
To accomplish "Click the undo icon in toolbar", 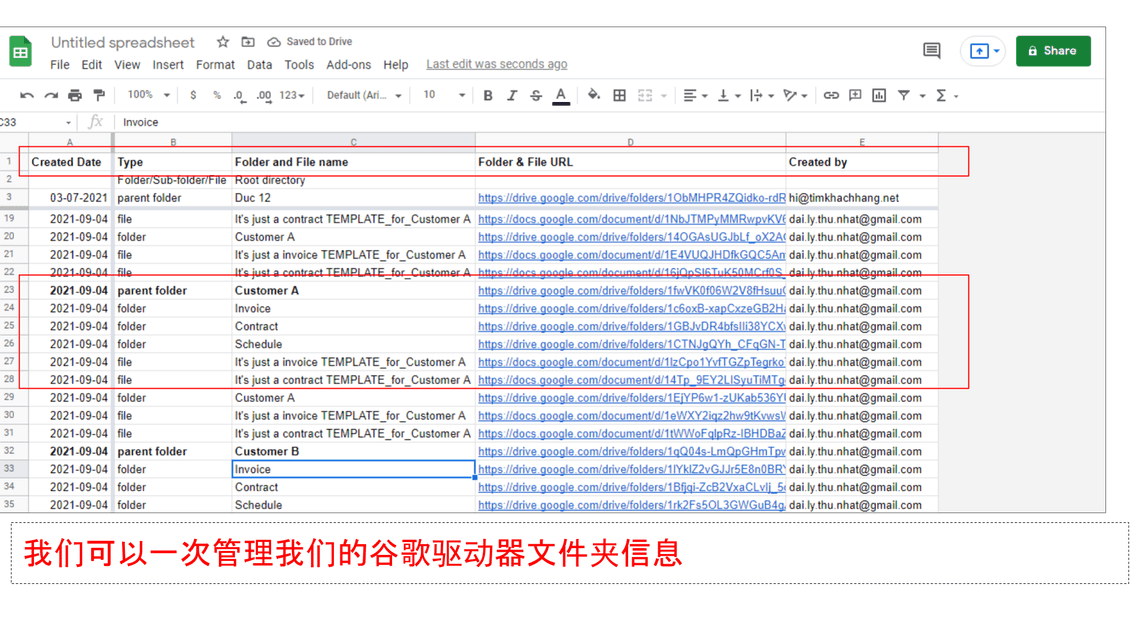I will pos(27,95).
